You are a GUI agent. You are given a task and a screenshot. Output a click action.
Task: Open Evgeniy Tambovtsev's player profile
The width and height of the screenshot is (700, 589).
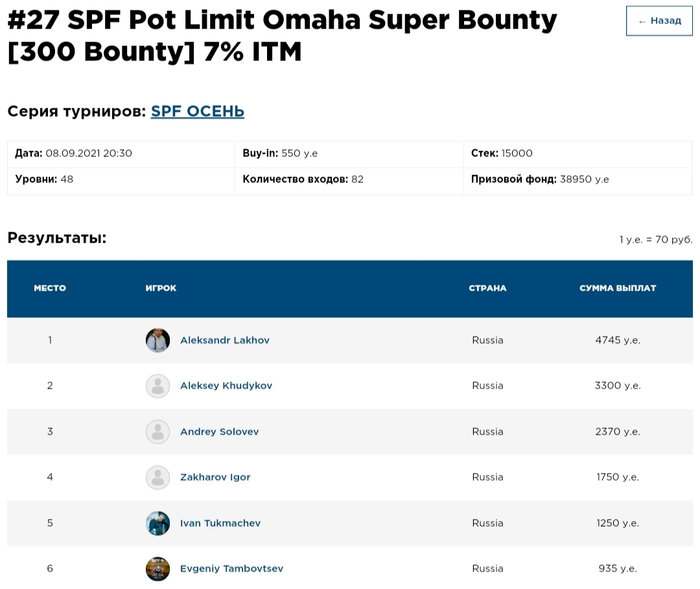(231, 568)
